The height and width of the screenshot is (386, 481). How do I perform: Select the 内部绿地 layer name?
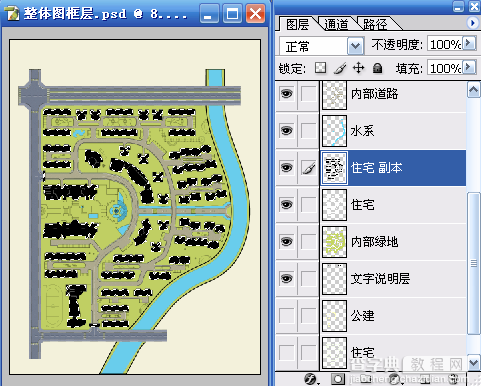coord(375,241)
